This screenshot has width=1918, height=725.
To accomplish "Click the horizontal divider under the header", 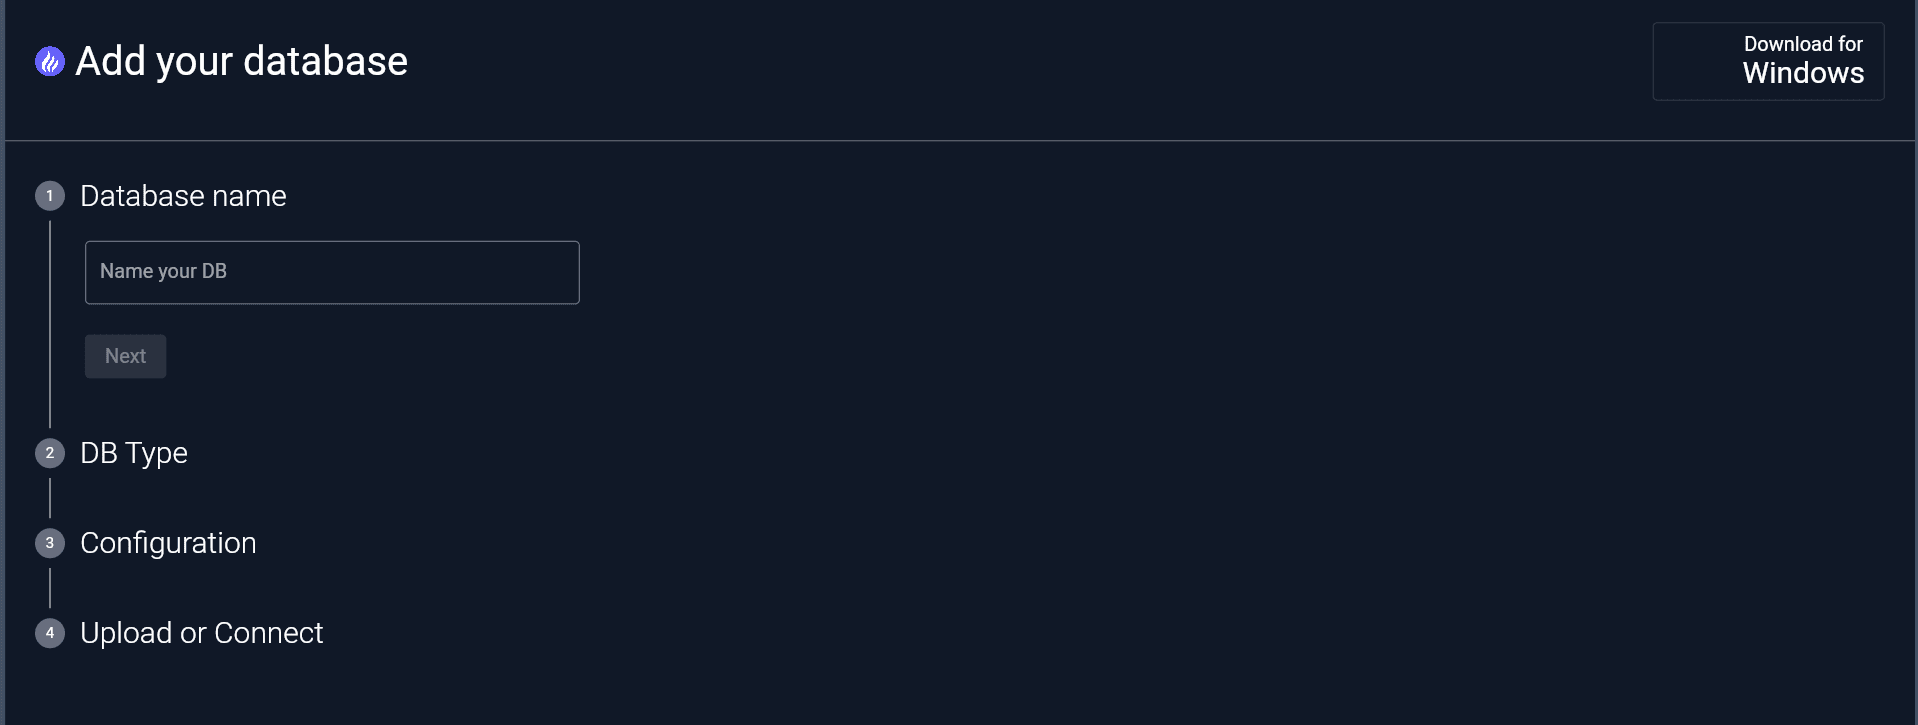I will [x=960, y=141].
